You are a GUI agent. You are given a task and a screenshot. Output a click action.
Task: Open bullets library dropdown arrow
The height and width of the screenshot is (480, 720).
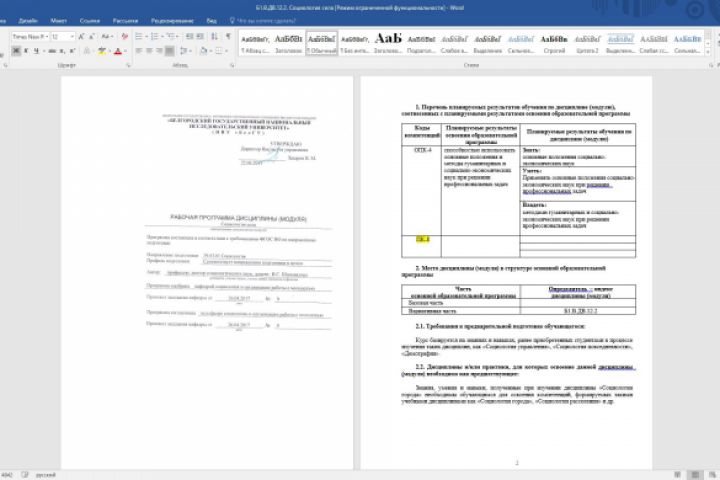[146, 36]
